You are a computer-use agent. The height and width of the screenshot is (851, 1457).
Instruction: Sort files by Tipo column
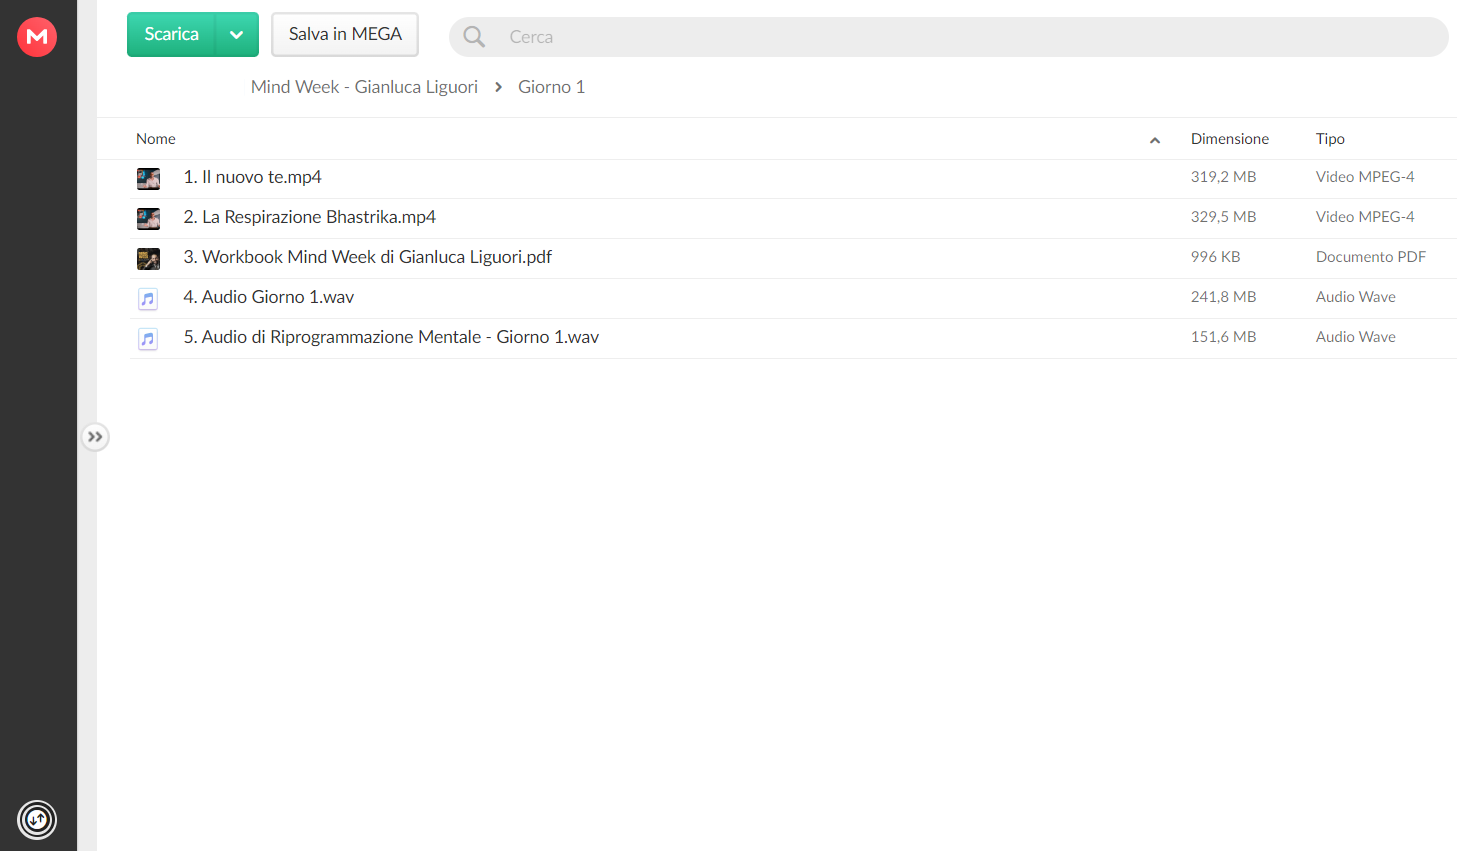(1330, 139)
